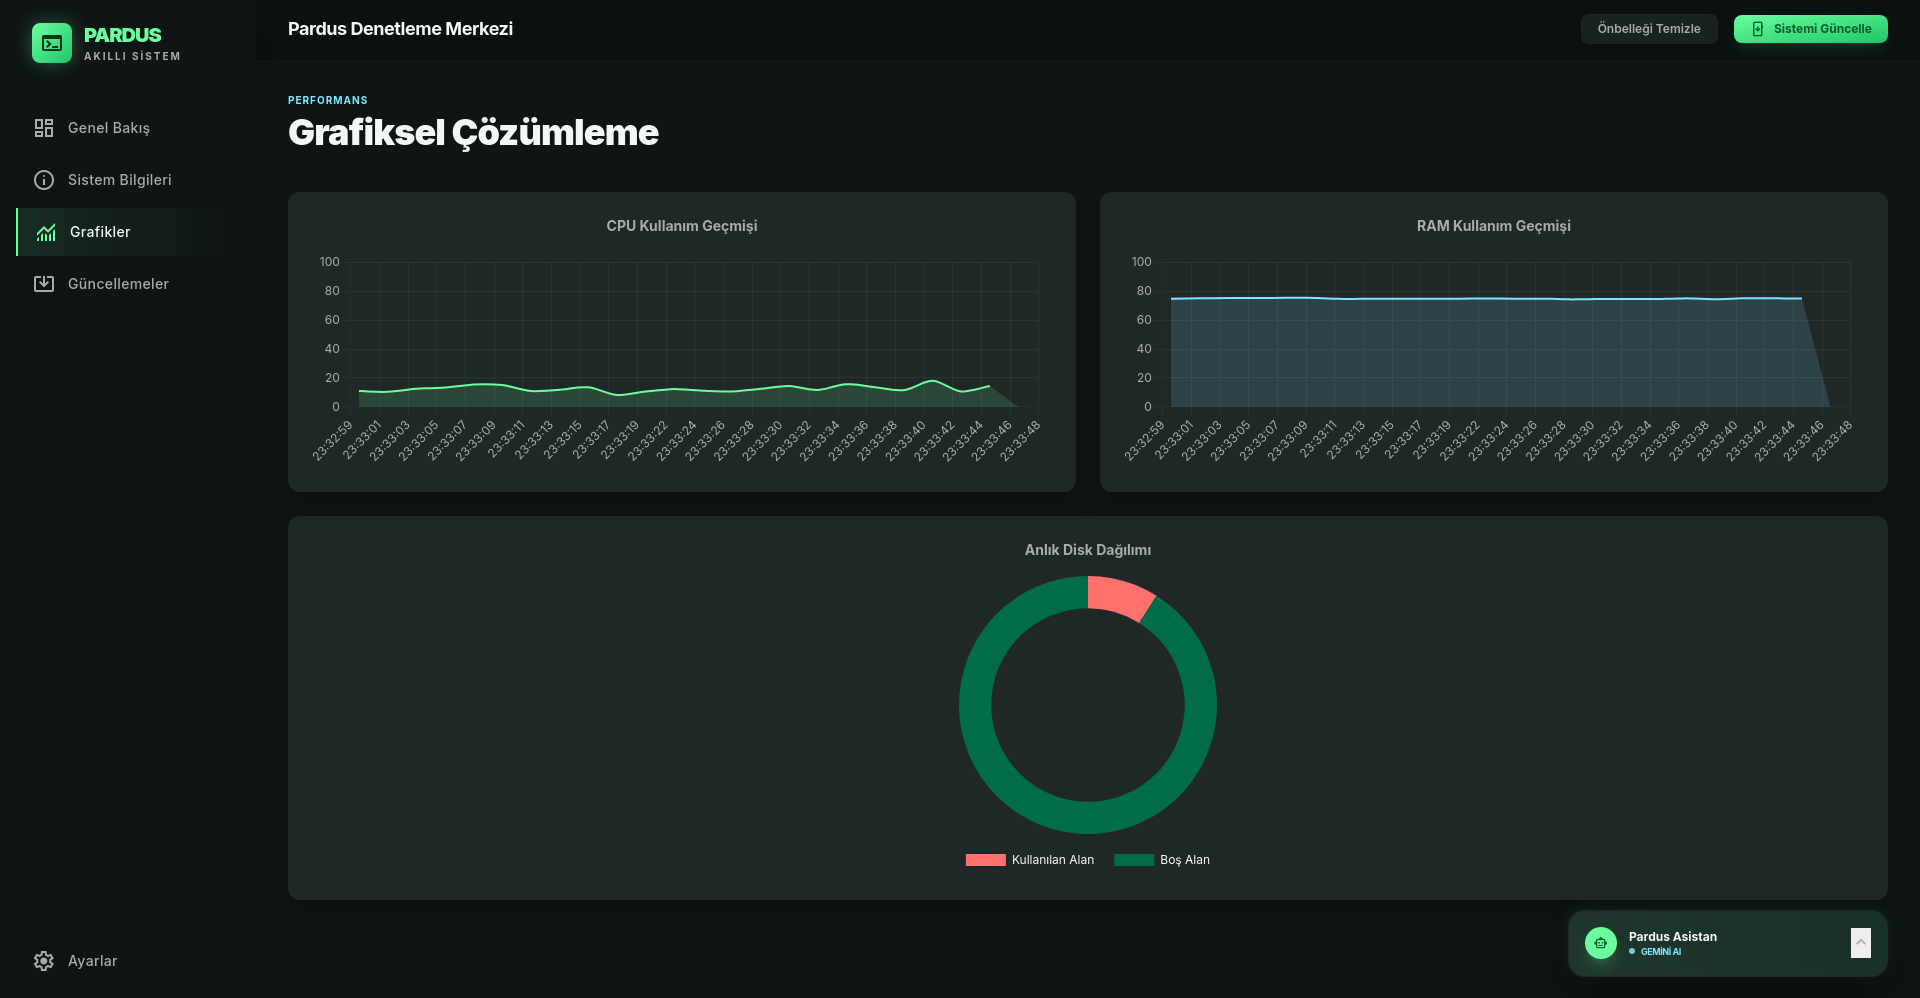Toggle Boş Alan legend in disk chart
1920x998 pixels.
pyautogui.click(x=1162, y=860)
